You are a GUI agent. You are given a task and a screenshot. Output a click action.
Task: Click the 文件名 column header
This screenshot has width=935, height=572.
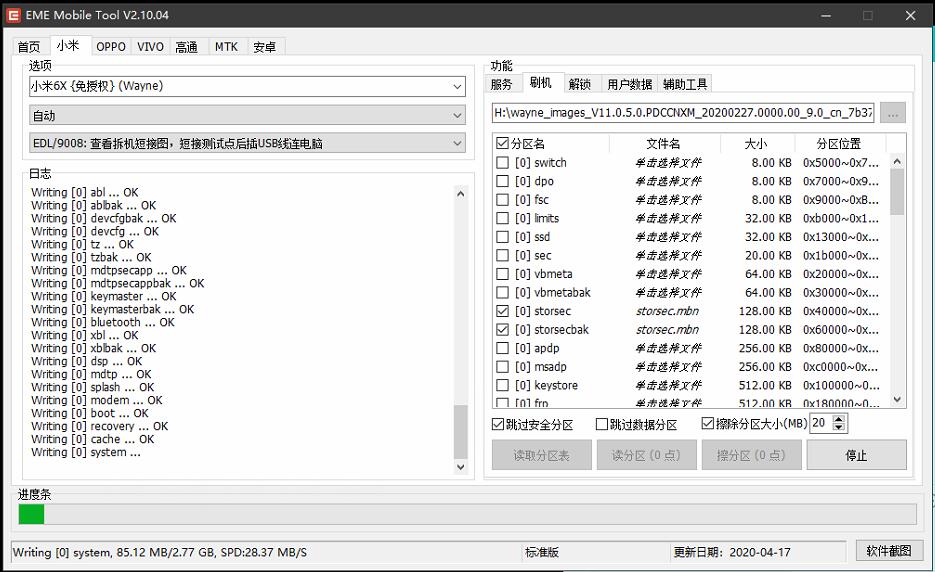tap(663, 143)
